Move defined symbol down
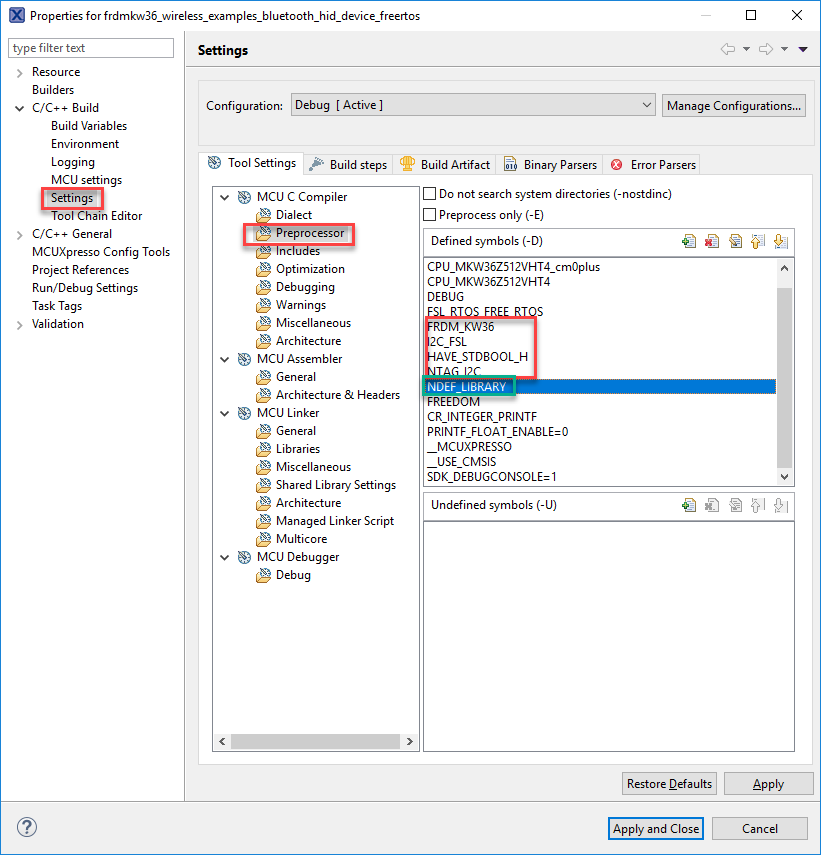 781,241
